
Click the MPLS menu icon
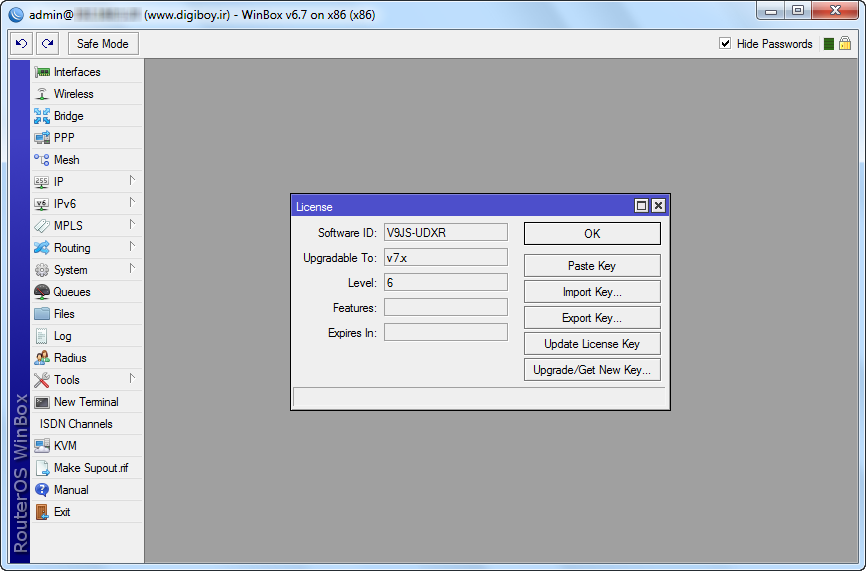point(42,226)
